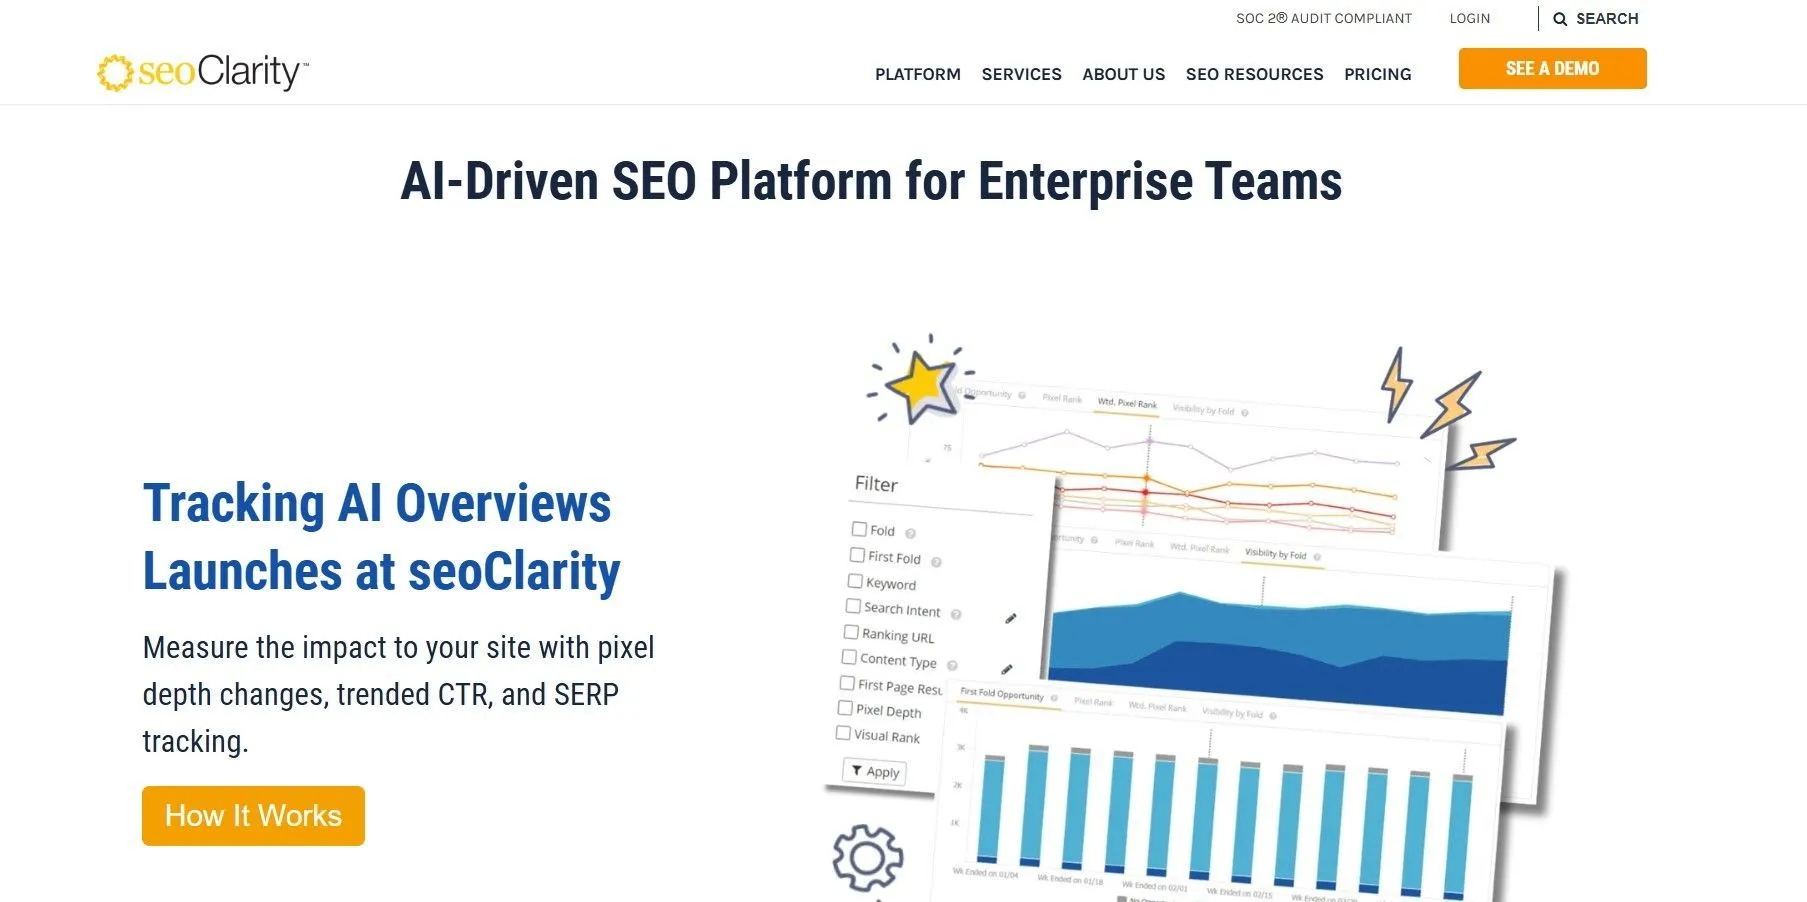Click the pencil icon beside Search Intent

tap(1010, 619)
